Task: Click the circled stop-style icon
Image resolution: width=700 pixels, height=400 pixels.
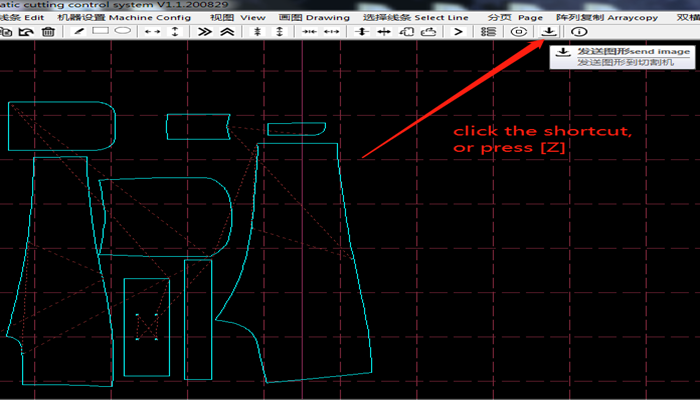Action: (x=518, y=32)
